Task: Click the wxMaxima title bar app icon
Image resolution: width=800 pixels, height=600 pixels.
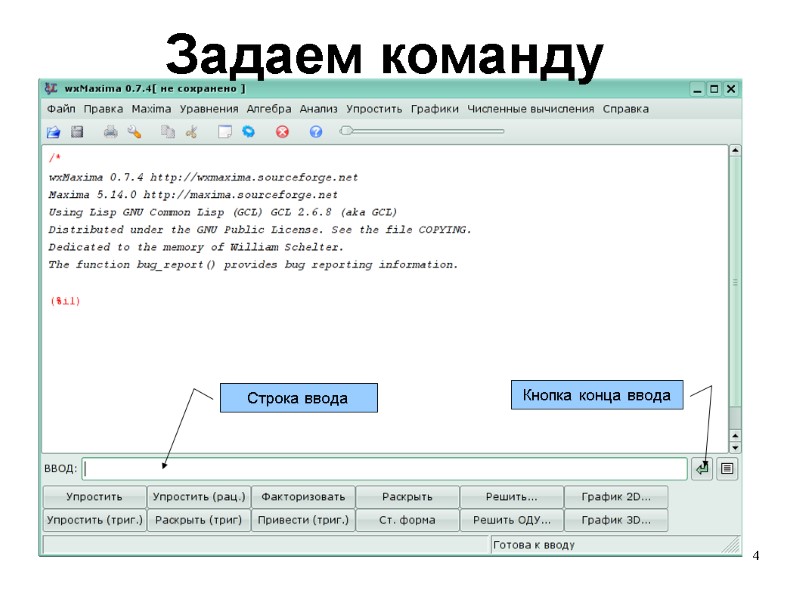Action: click(51, 88)
